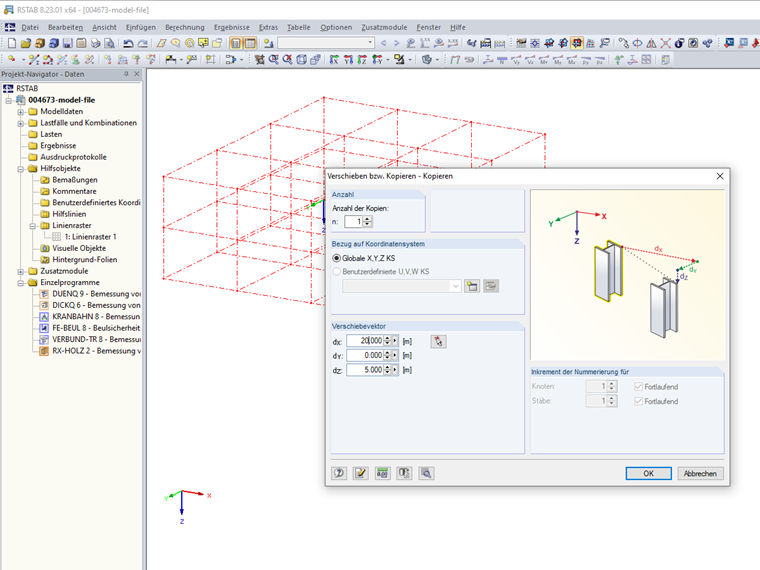
Task: Open the Bearbeiten menu
Action: [65, 27]
